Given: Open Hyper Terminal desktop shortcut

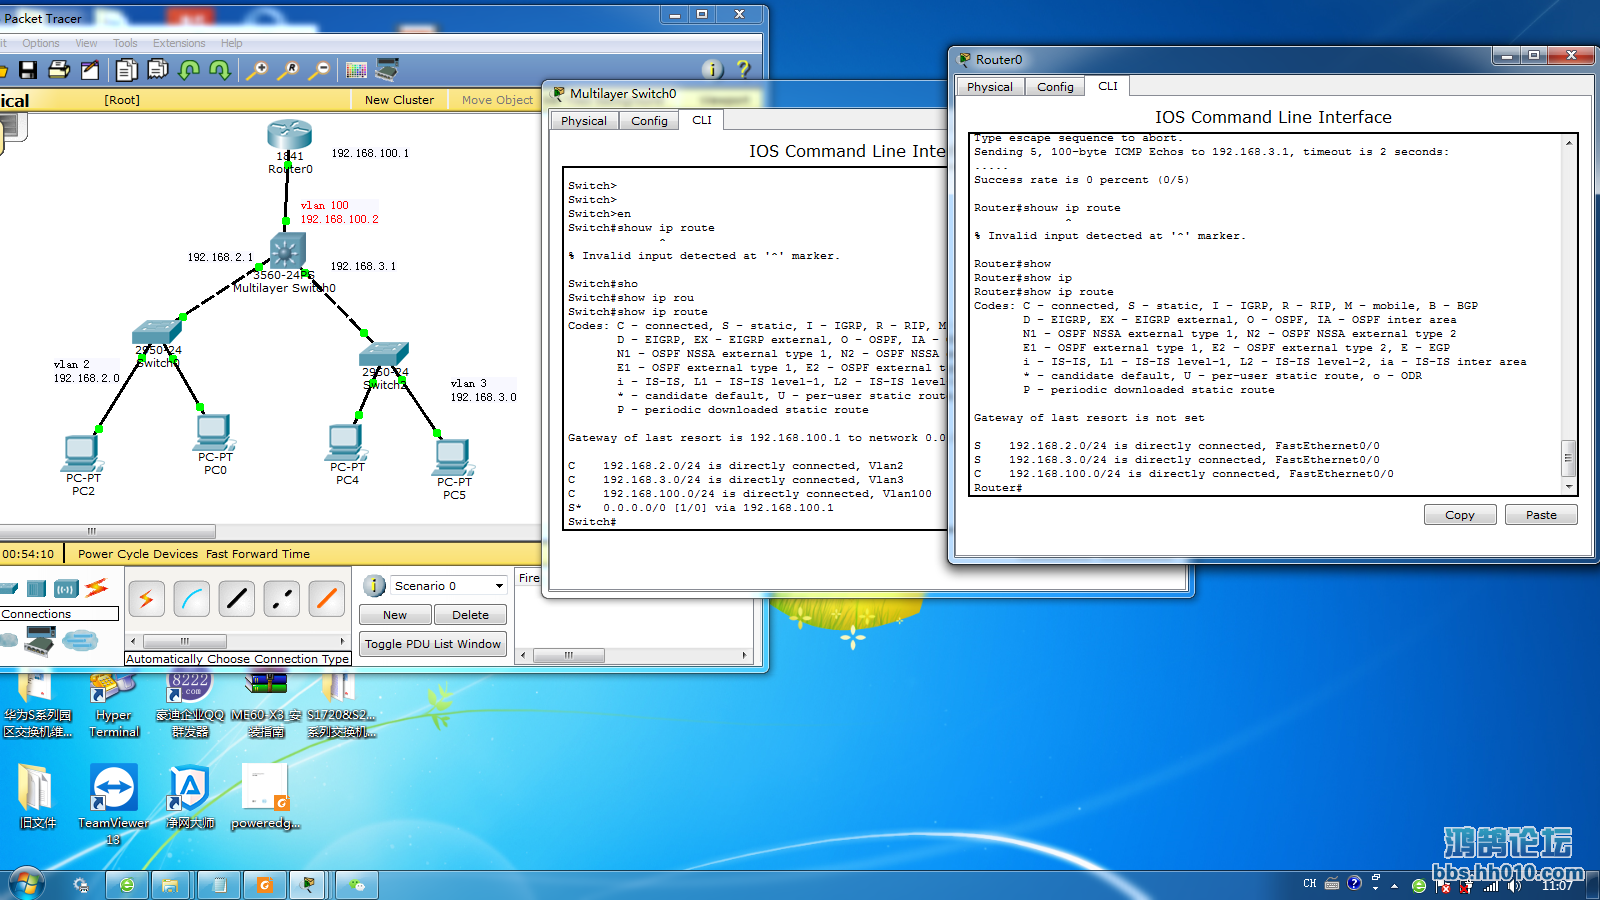Looking at the screenshot, I should [113, 706].
